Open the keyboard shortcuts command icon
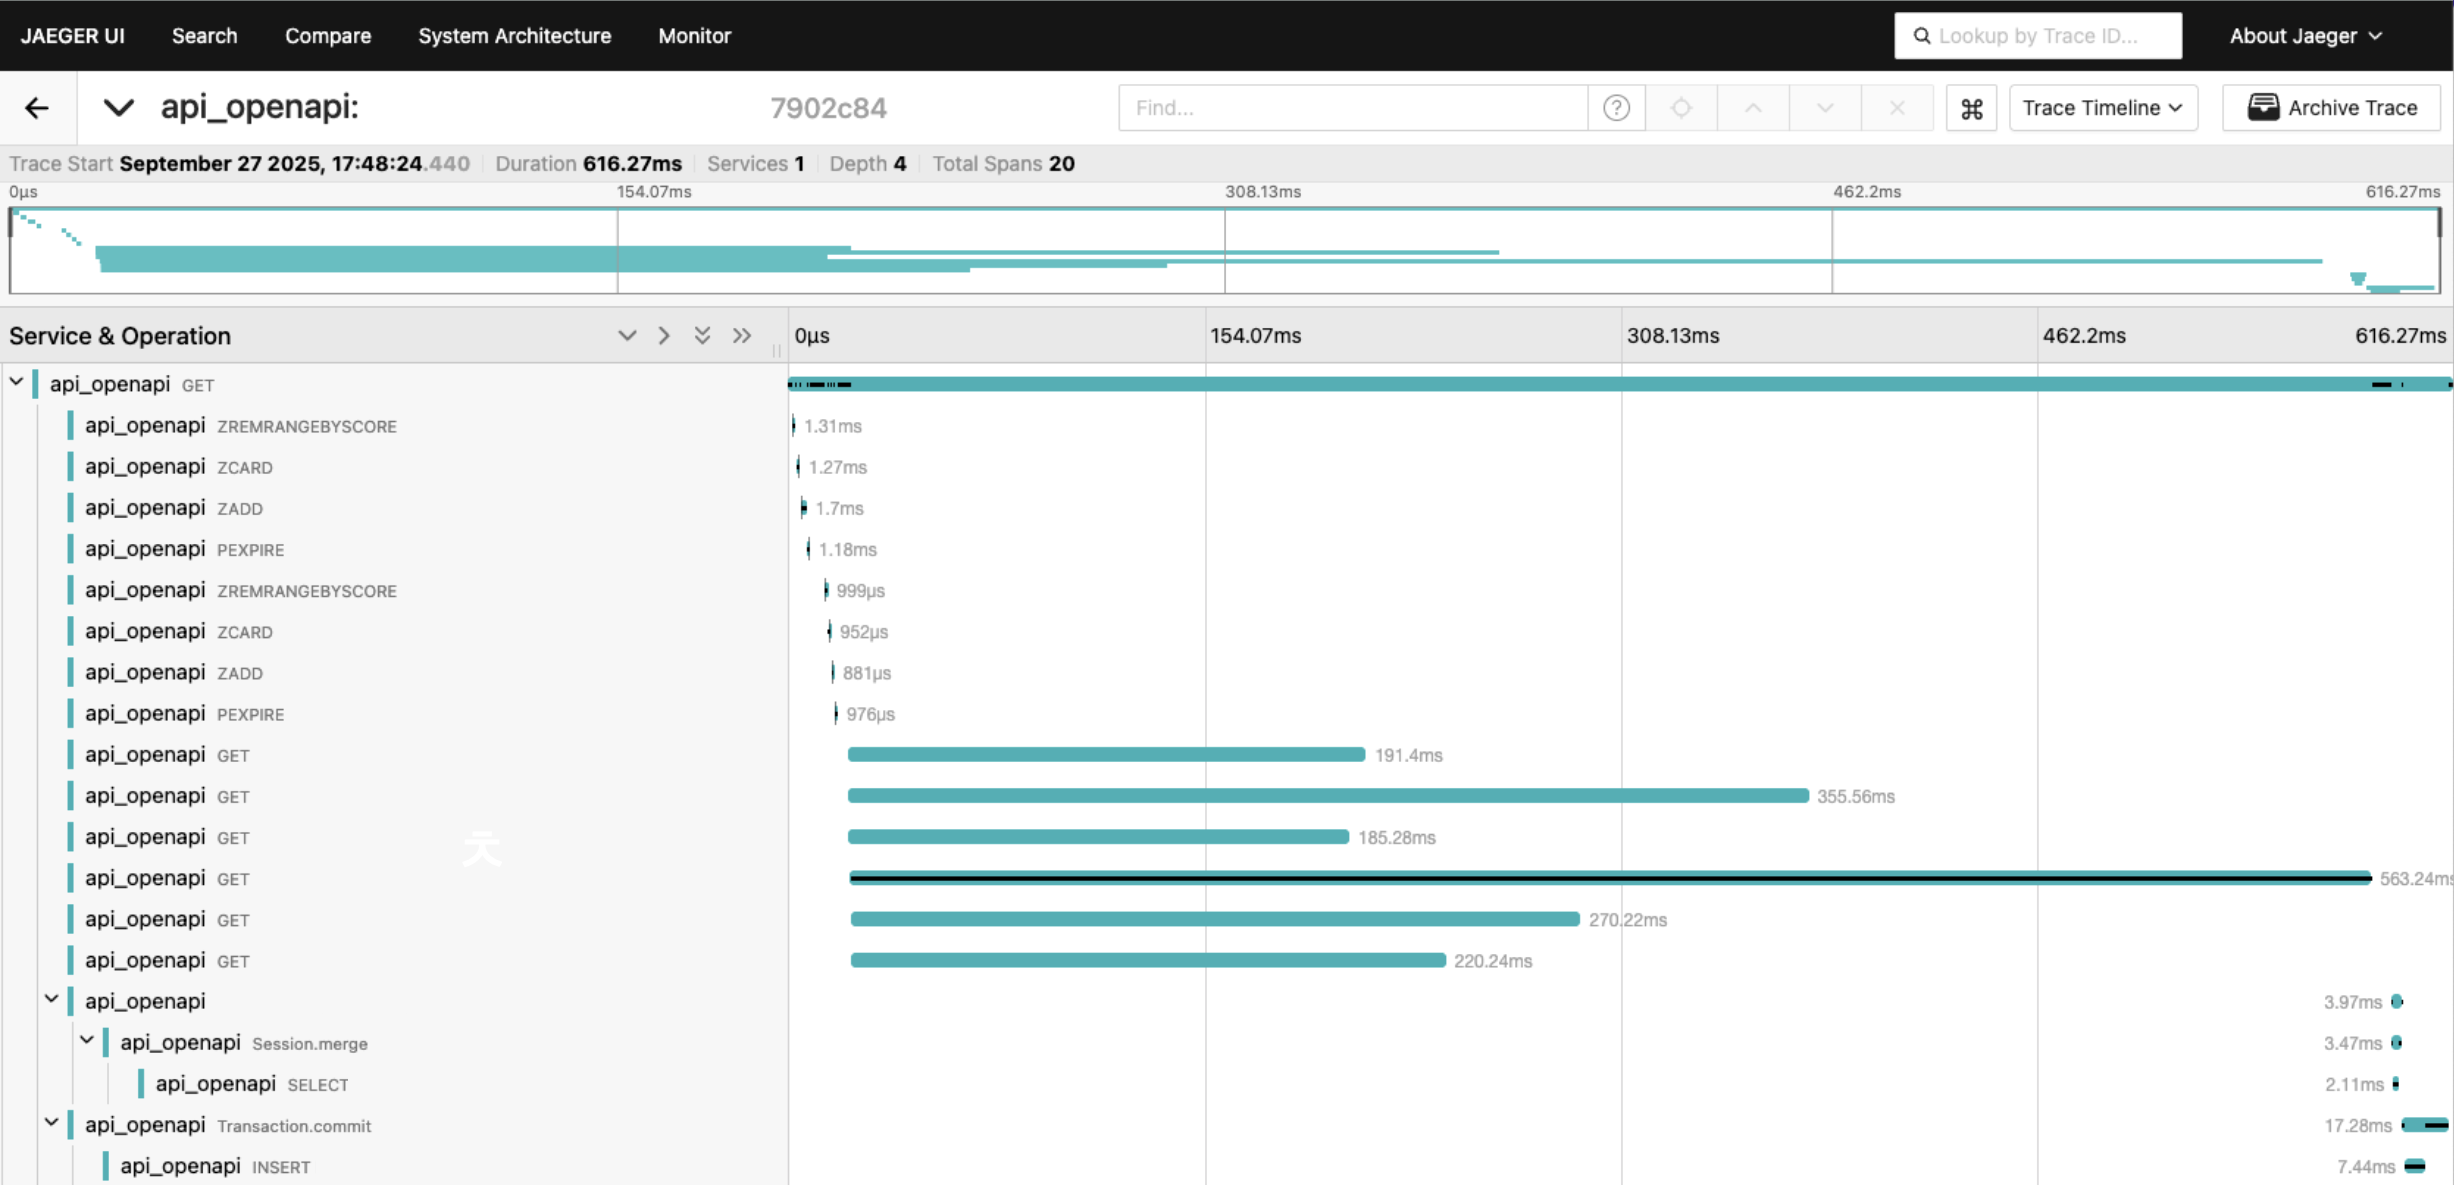2454x1186 pixels. (1971, 108)
